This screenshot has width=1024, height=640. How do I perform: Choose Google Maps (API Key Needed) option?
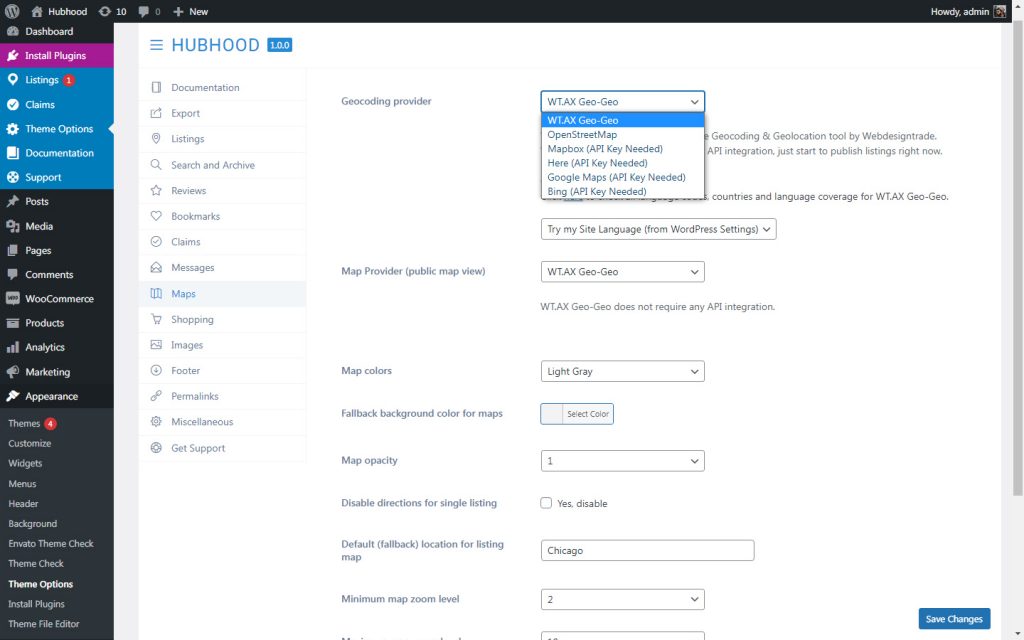(x=615, y=177)
